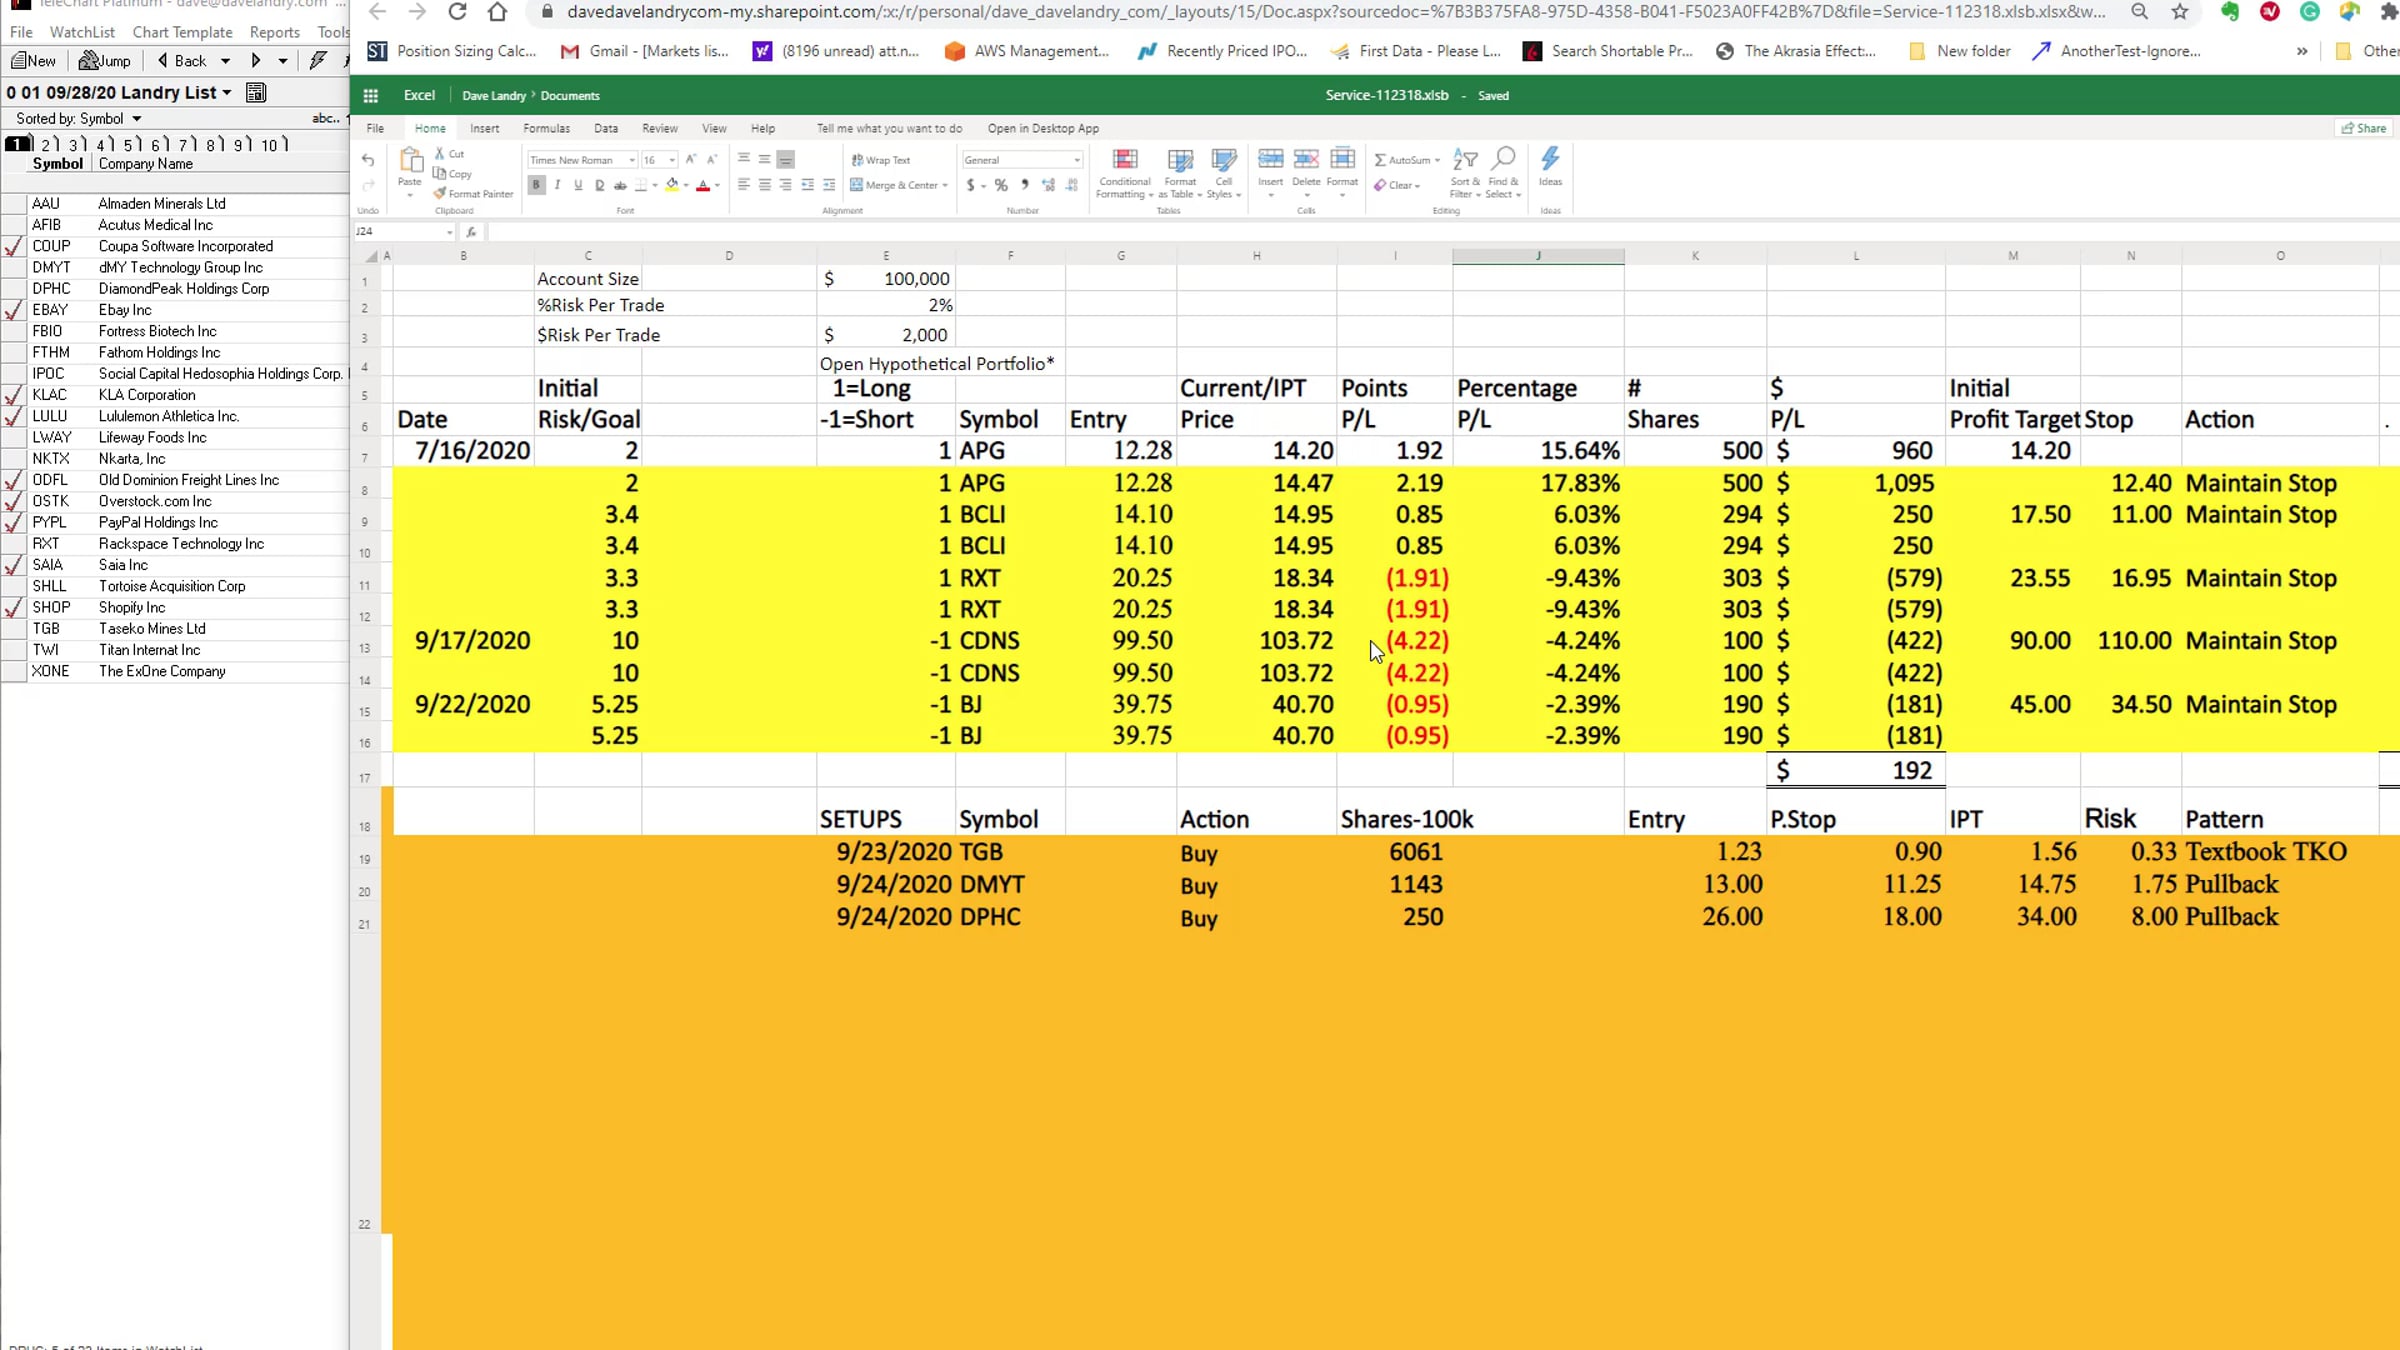This screenshot has height=1350, width=2400.
Task: Open Cell Styles gallery
Action: [x=1223, y=174]
